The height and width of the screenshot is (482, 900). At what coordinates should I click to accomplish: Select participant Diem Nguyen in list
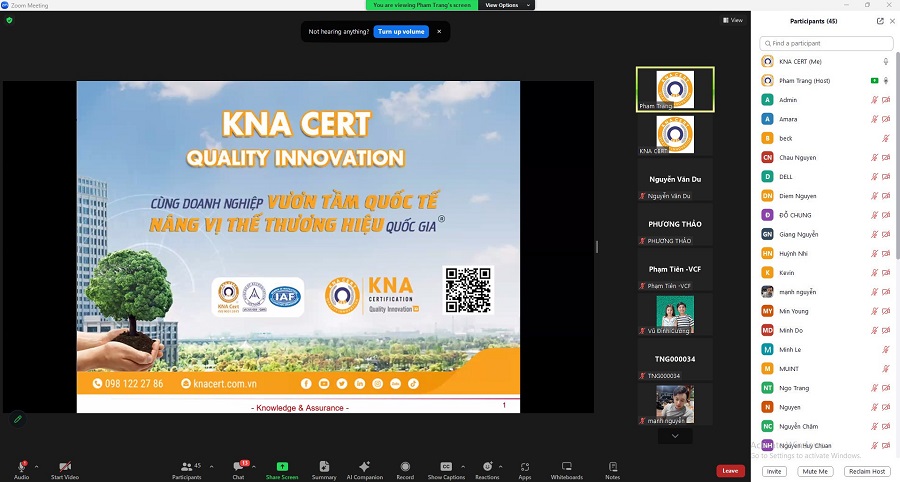(826, 196)
